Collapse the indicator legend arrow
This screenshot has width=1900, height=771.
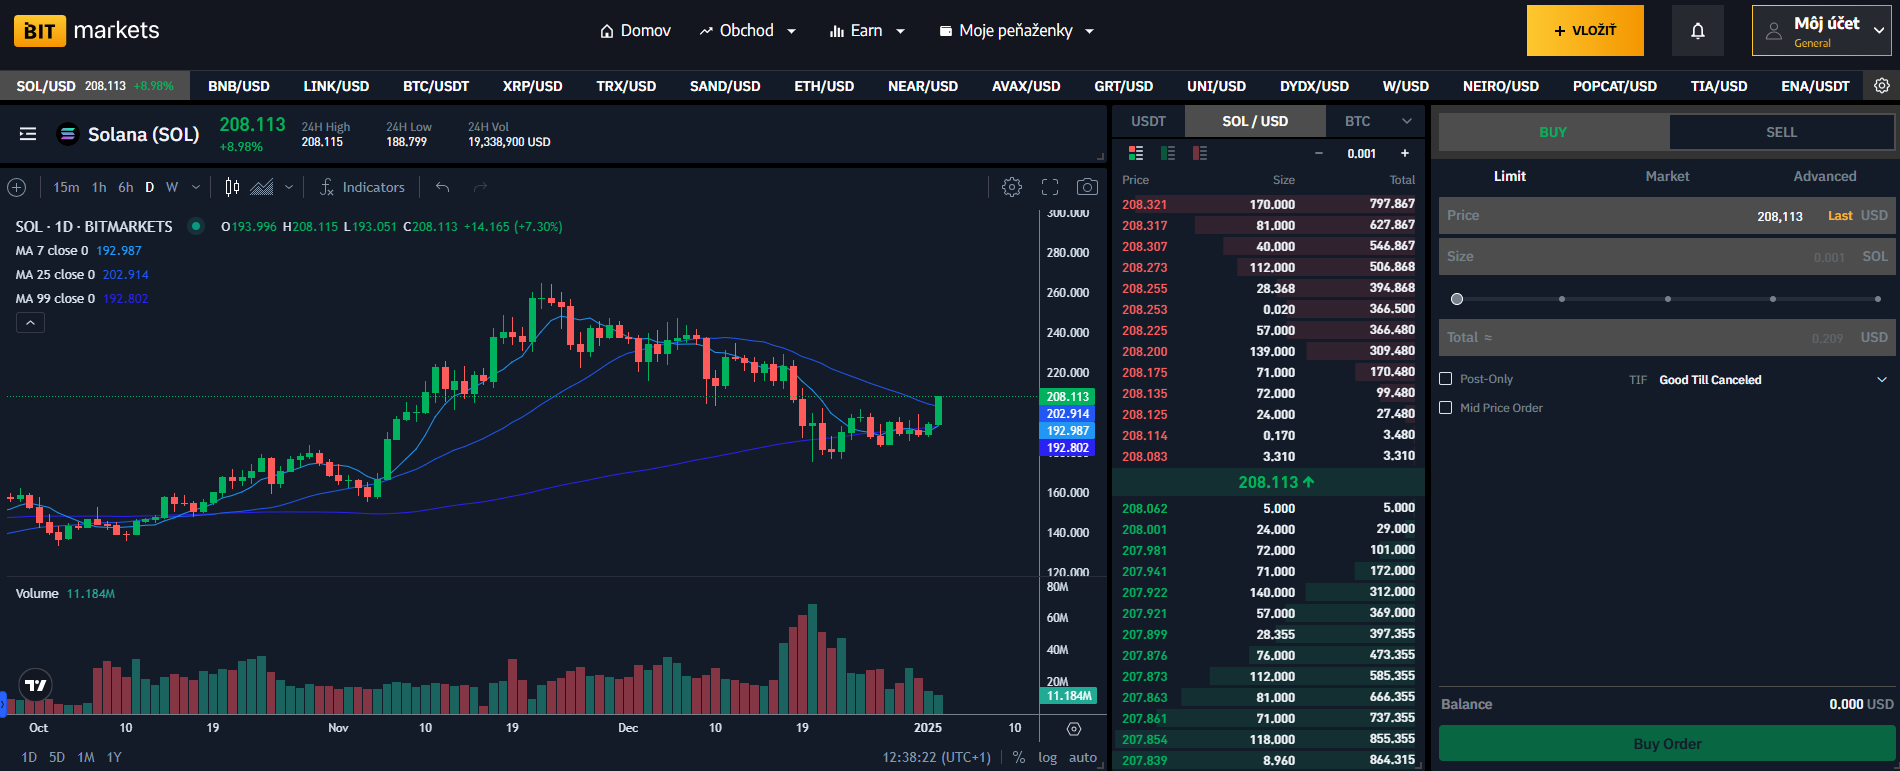(x=30, y=323)
